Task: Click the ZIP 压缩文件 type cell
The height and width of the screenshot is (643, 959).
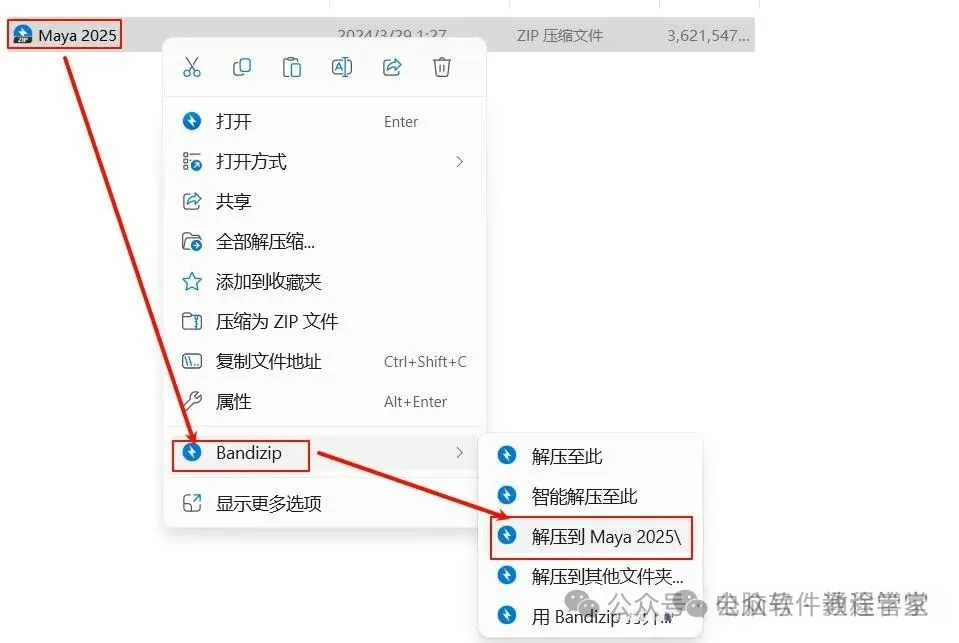Action: (x=560, y=35)
